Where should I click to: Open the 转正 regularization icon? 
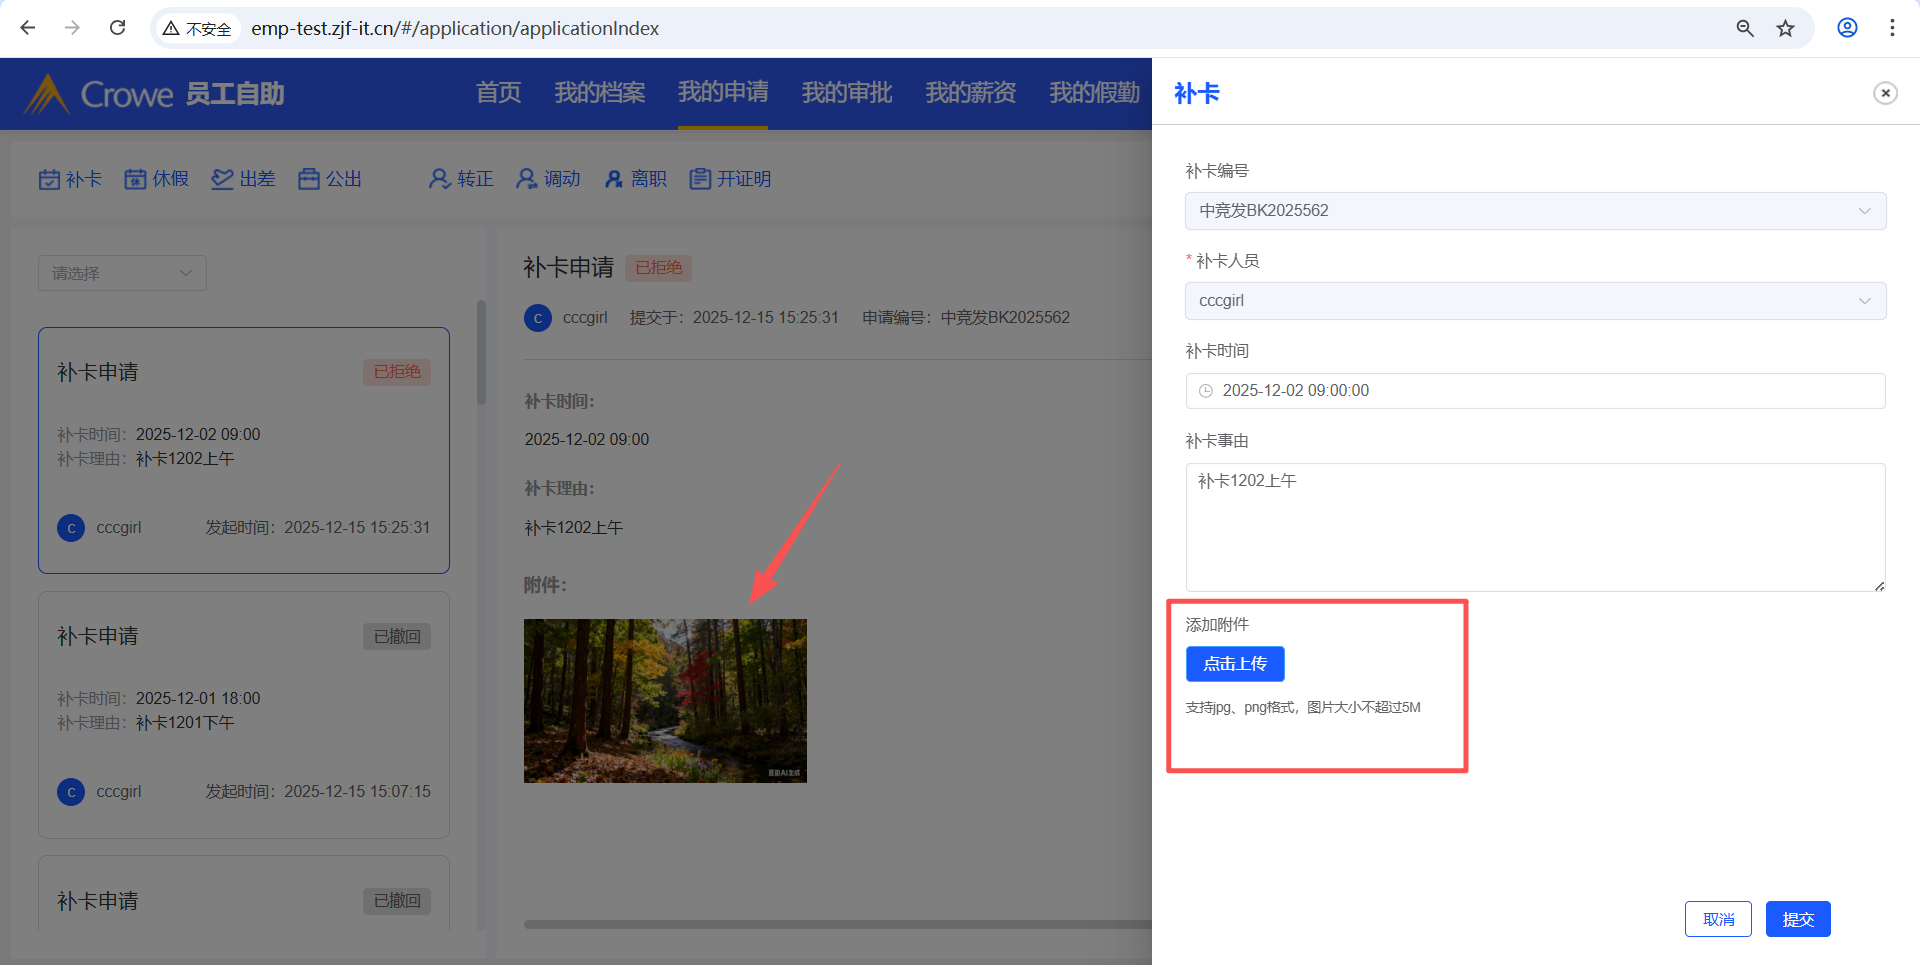(439, 179)
